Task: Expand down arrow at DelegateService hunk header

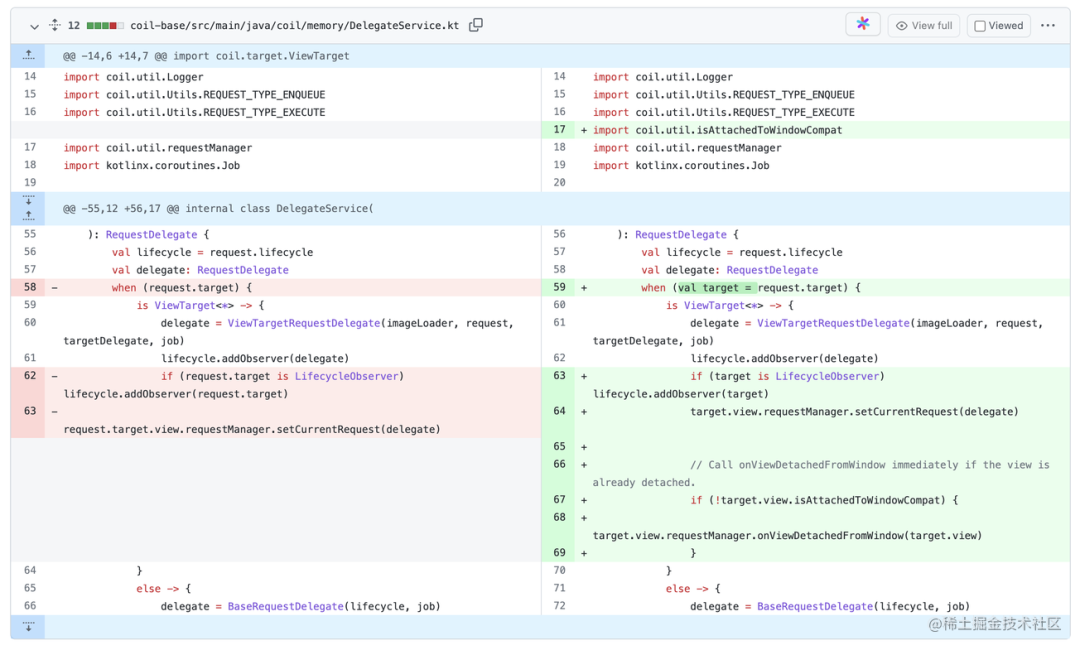Action: [x=28, y=200]
